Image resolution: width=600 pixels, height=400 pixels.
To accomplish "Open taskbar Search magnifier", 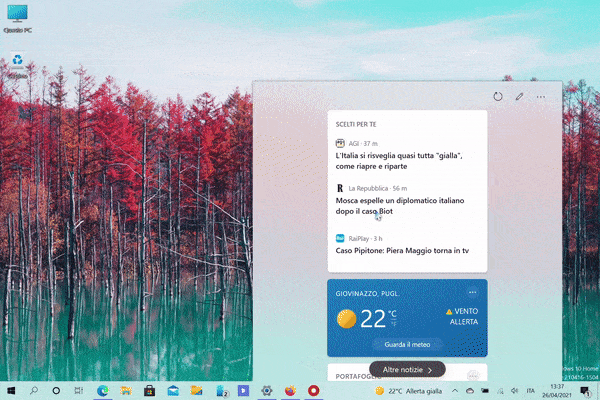I will tap(34, 390).
